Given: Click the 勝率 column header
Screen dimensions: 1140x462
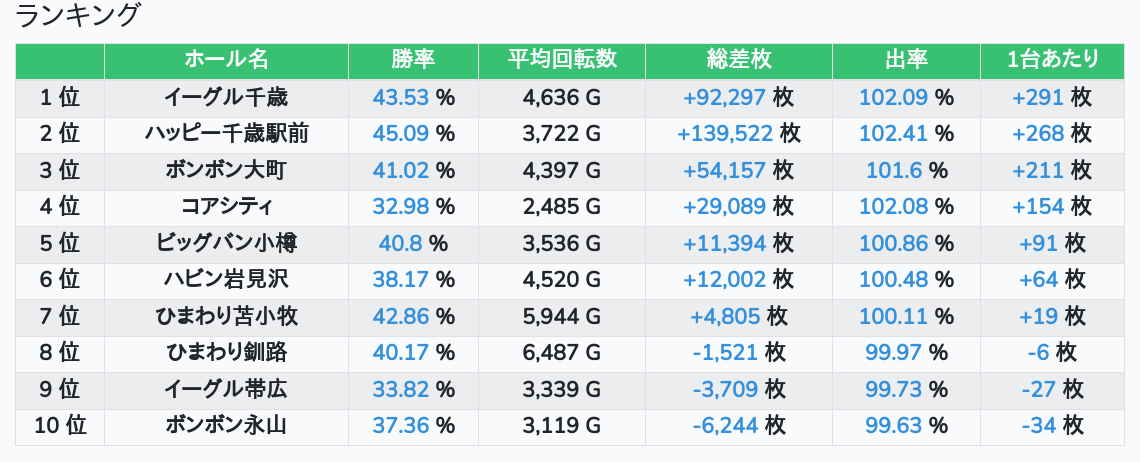Looking at the screenshot, I should [x=413, y=60].
